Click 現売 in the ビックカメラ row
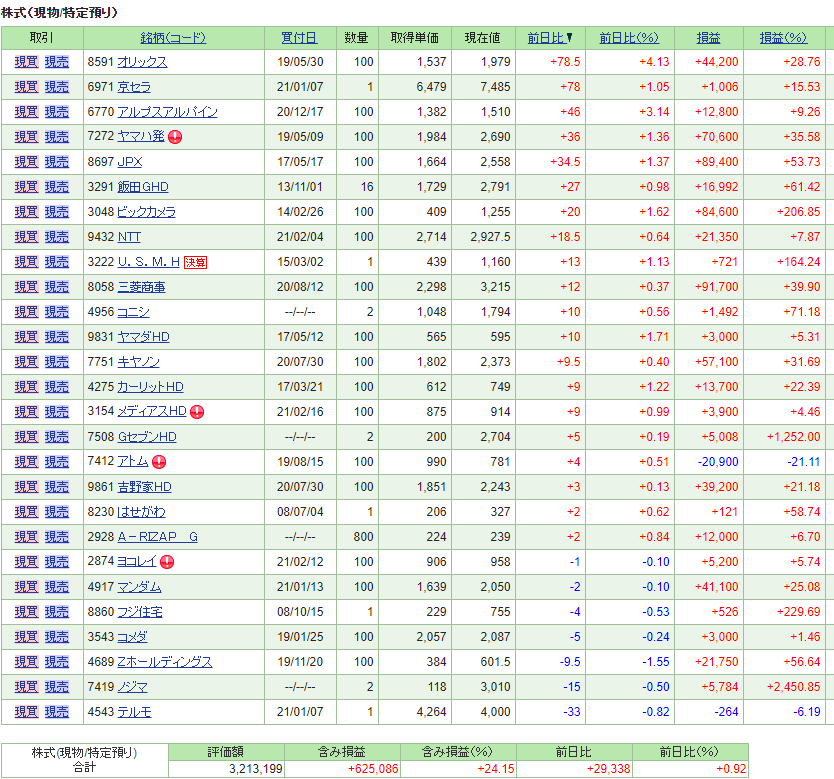 coord(57,212)
